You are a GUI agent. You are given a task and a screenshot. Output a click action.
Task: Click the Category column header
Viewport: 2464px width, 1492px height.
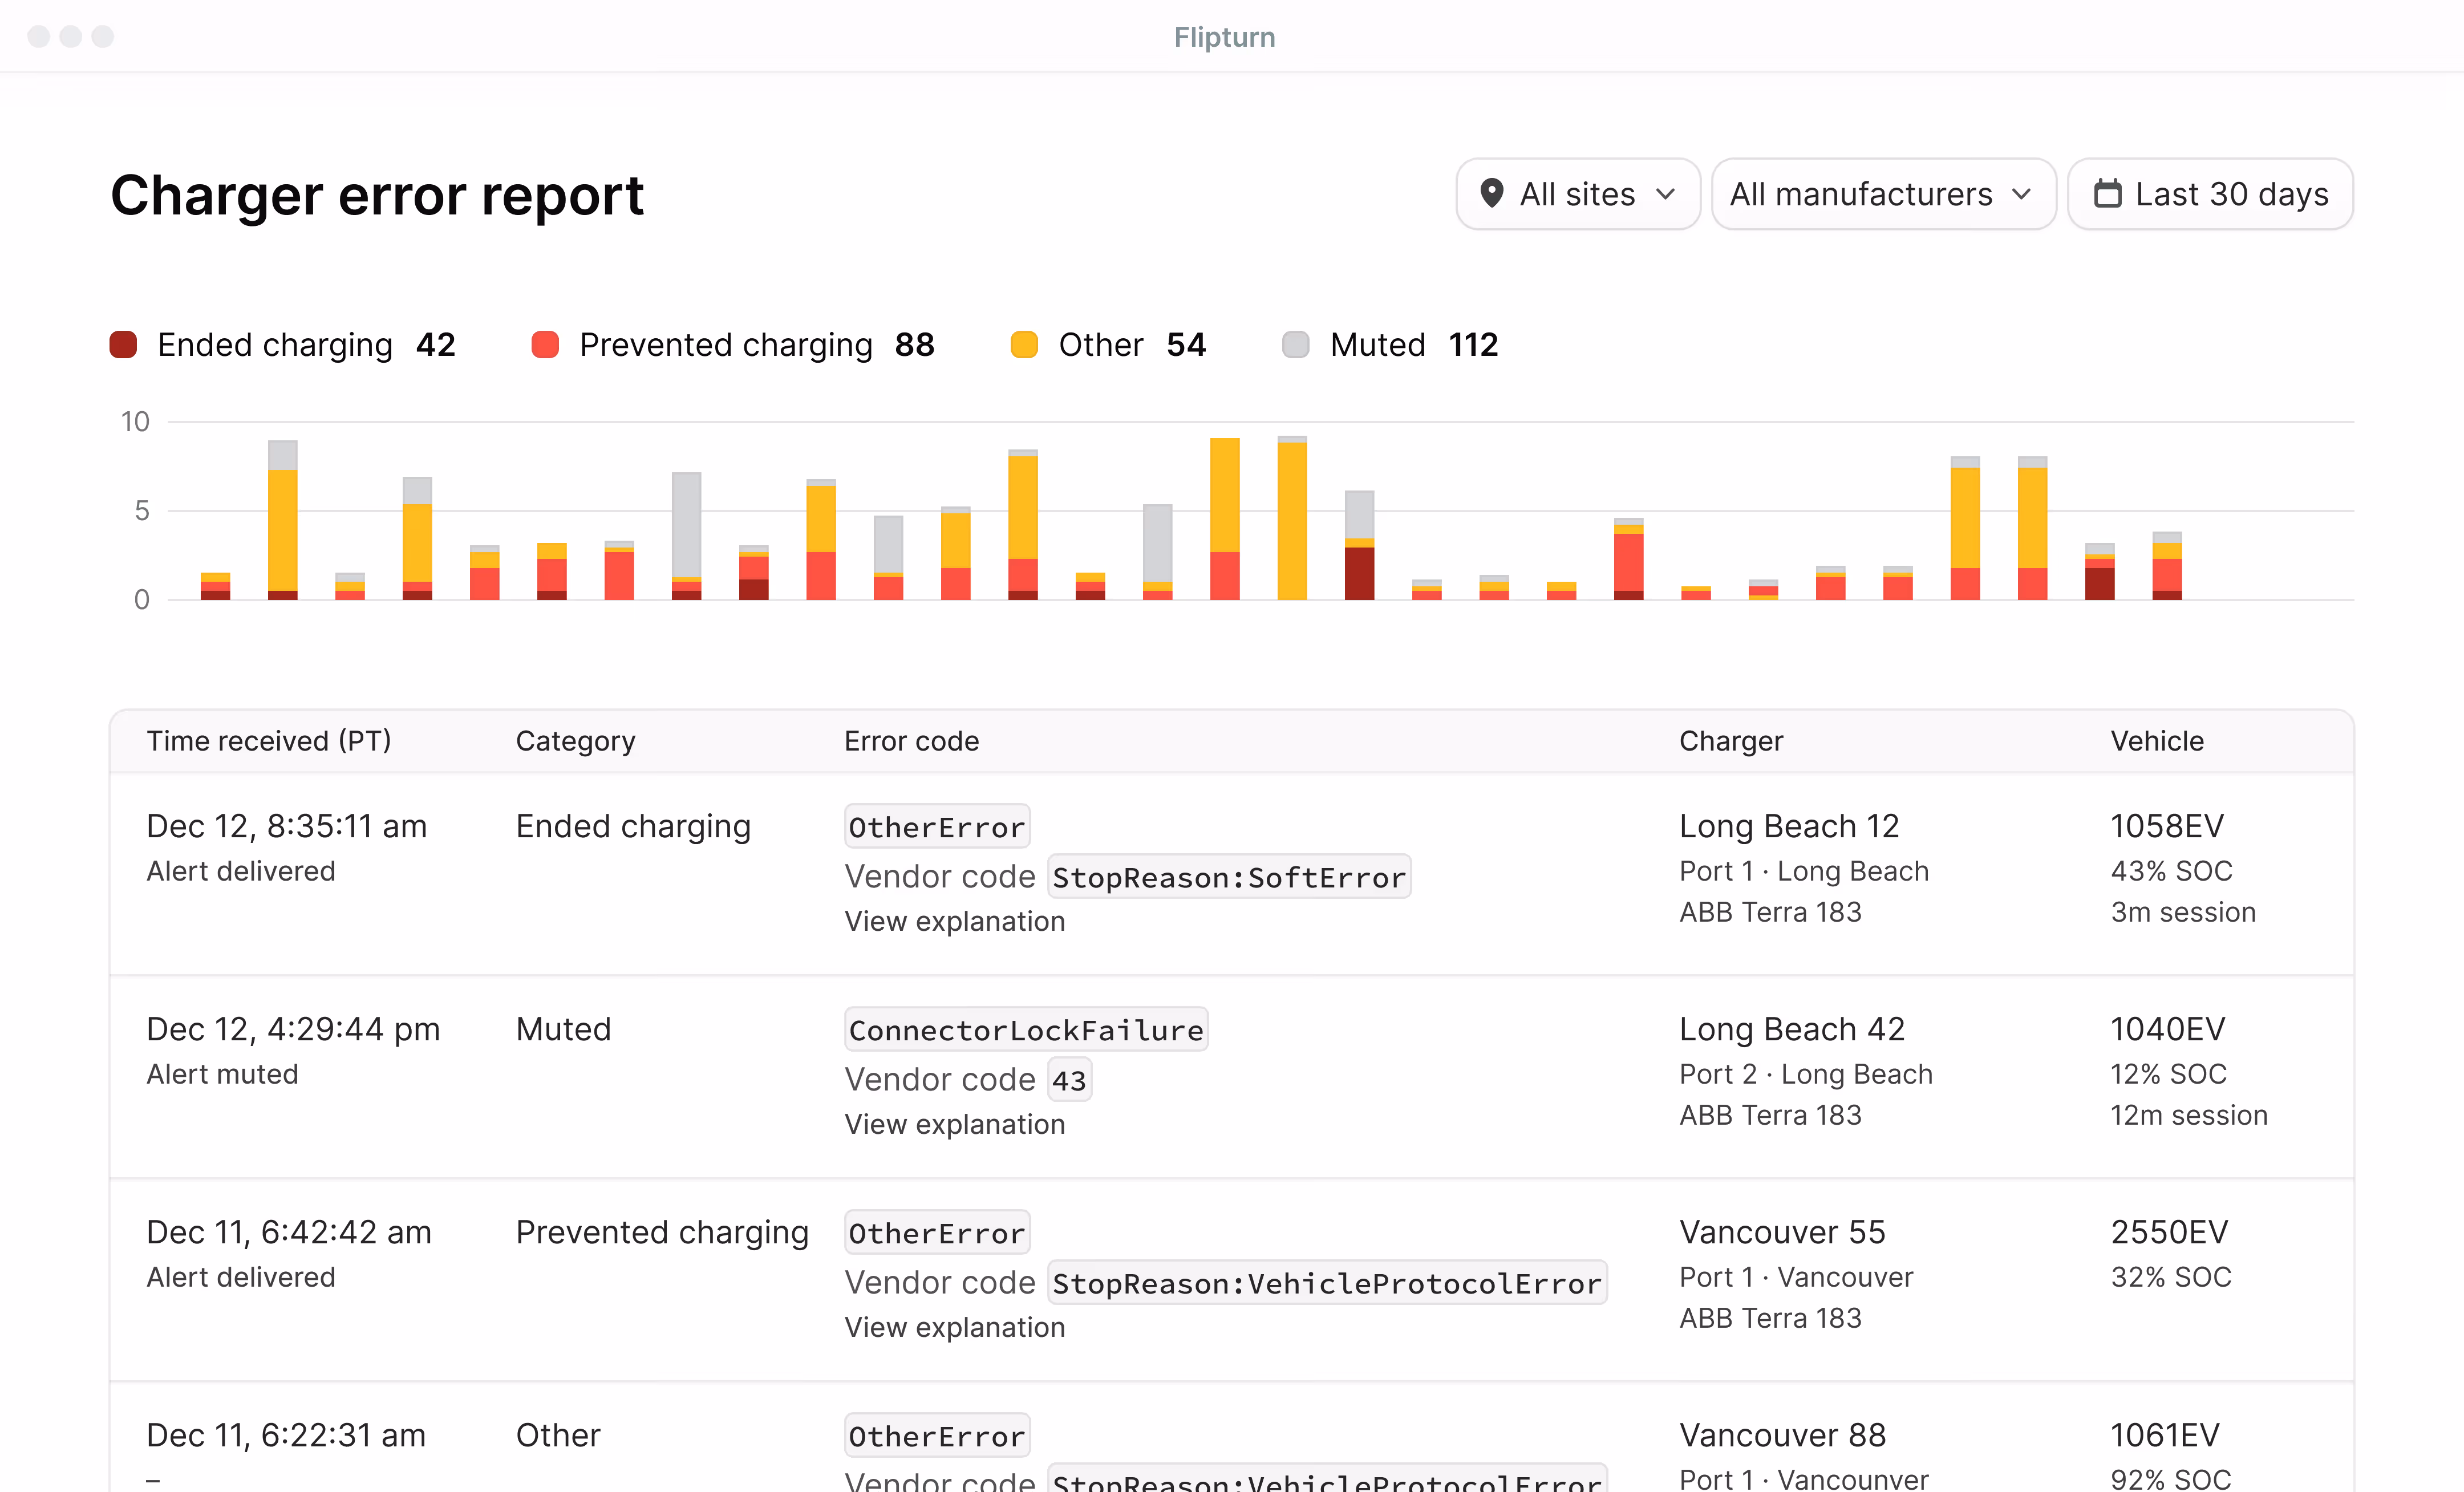click(x=575, y=740)
